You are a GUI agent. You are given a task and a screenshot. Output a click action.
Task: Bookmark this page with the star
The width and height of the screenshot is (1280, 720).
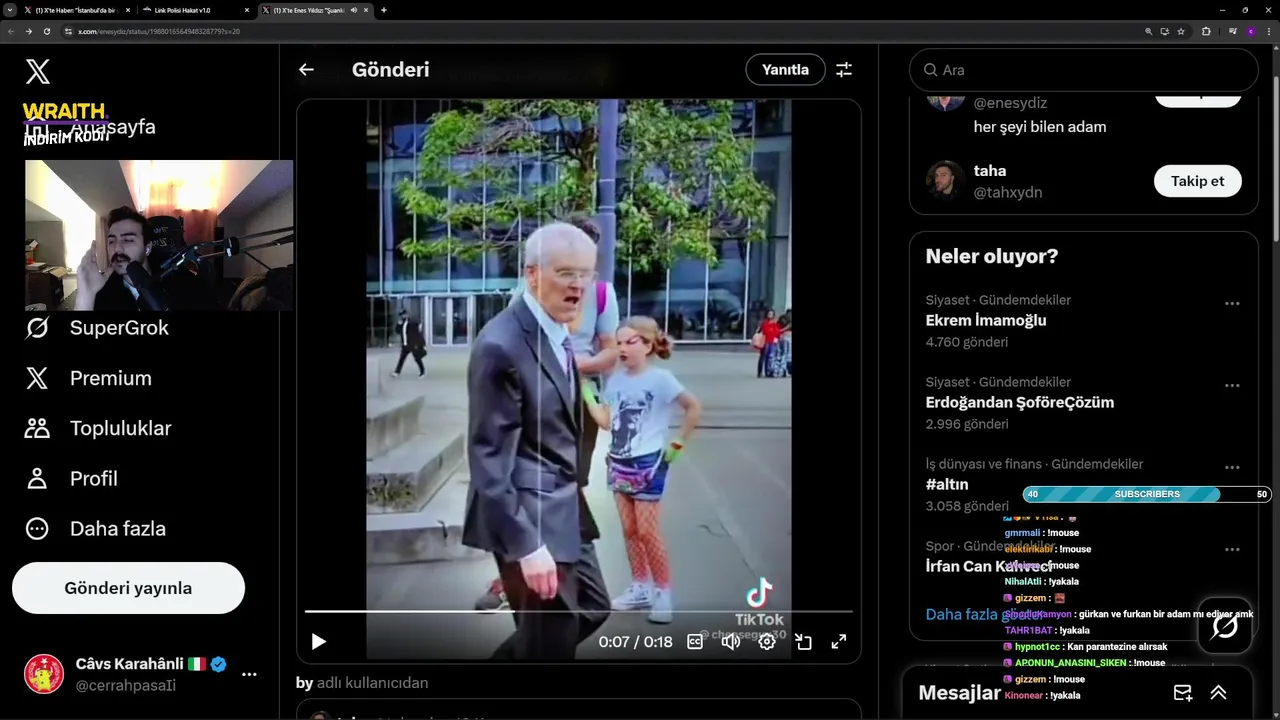pyautogui.click(x=1181, y=31)
